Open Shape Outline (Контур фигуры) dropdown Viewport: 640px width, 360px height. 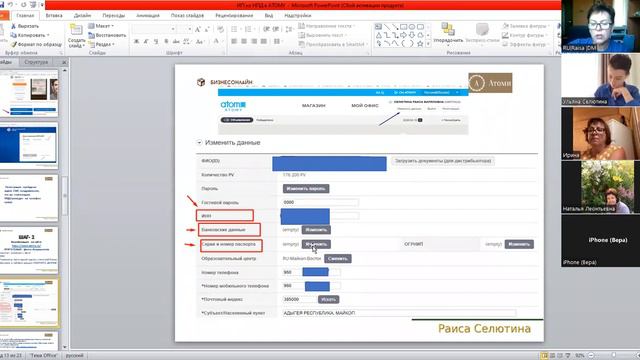tap(526, 35)
